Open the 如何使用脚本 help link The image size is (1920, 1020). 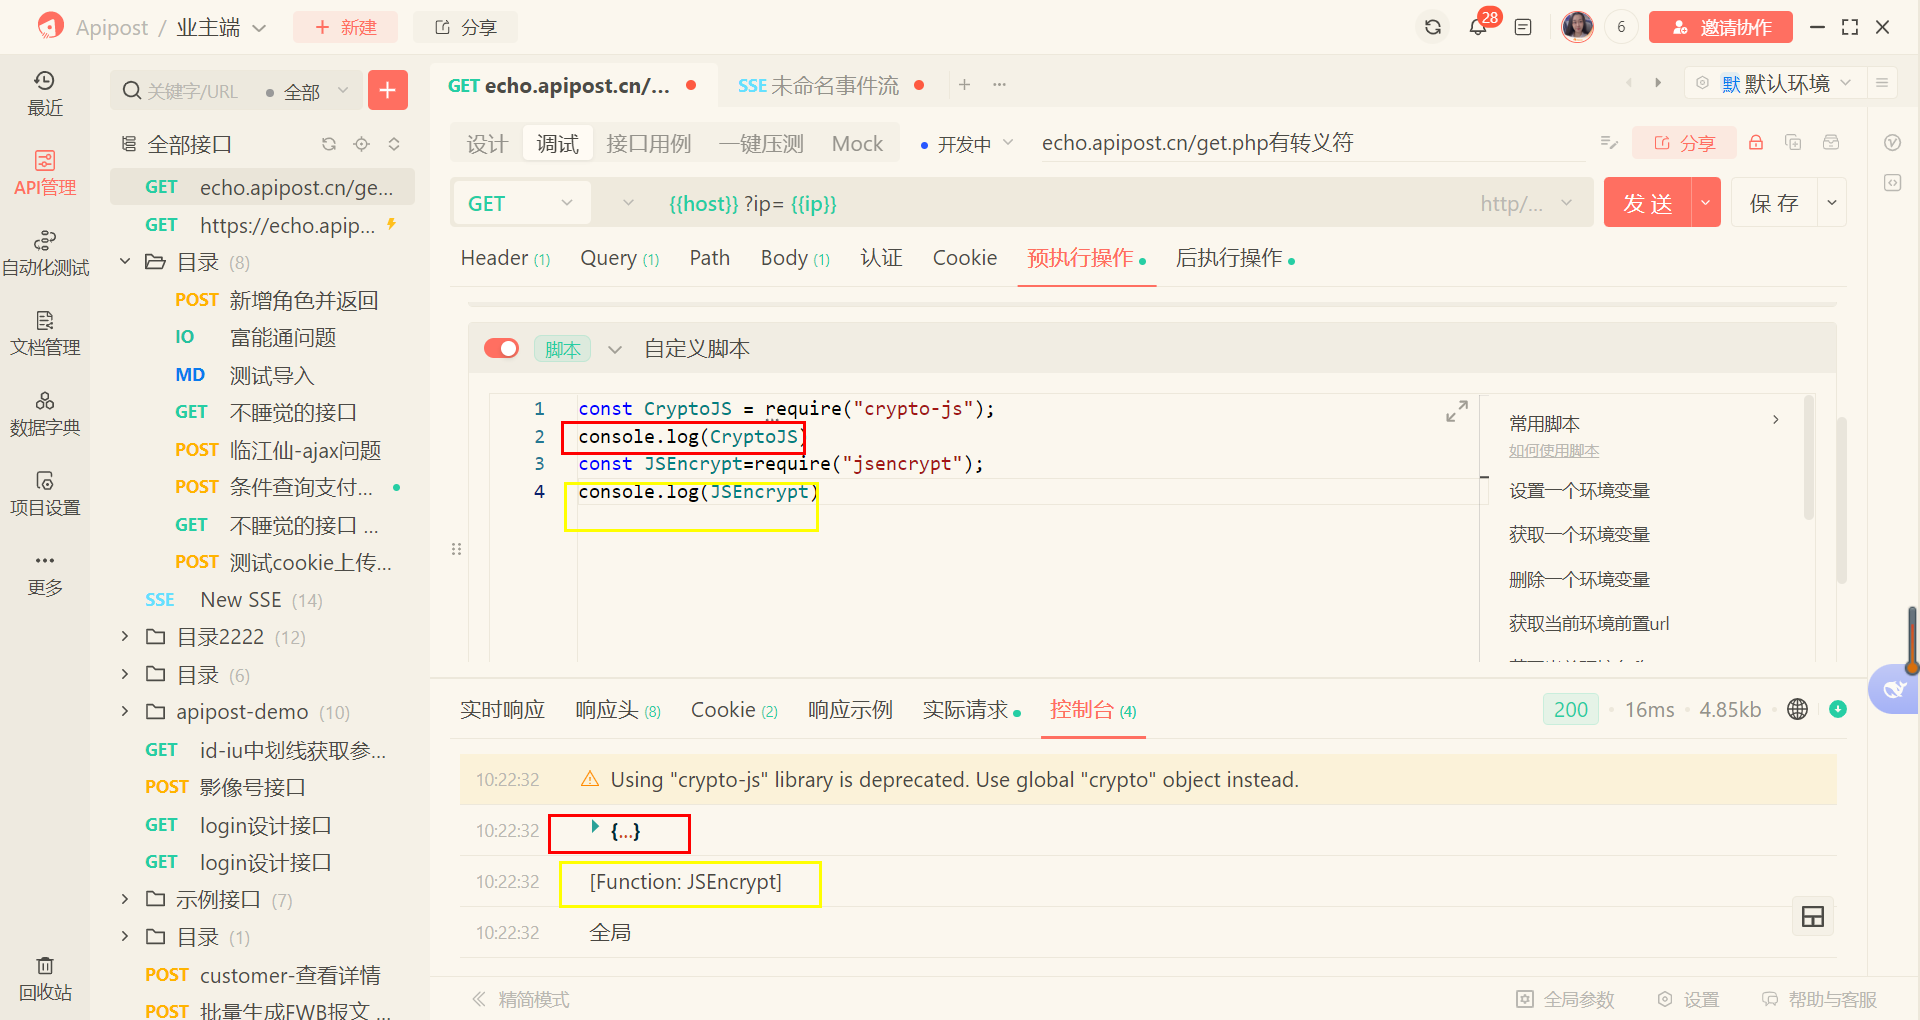(1554, 451)
